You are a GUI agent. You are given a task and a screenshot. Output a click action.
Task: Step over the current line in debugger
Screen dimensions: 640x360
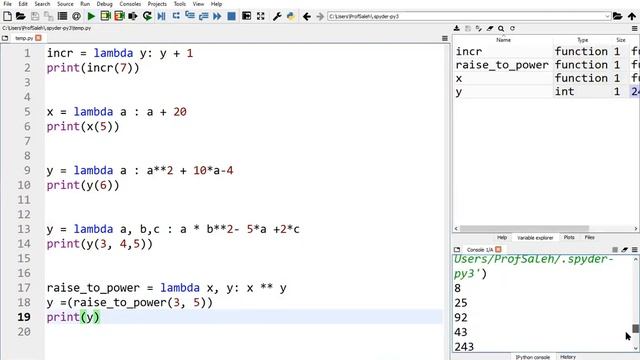pos(176,16)
